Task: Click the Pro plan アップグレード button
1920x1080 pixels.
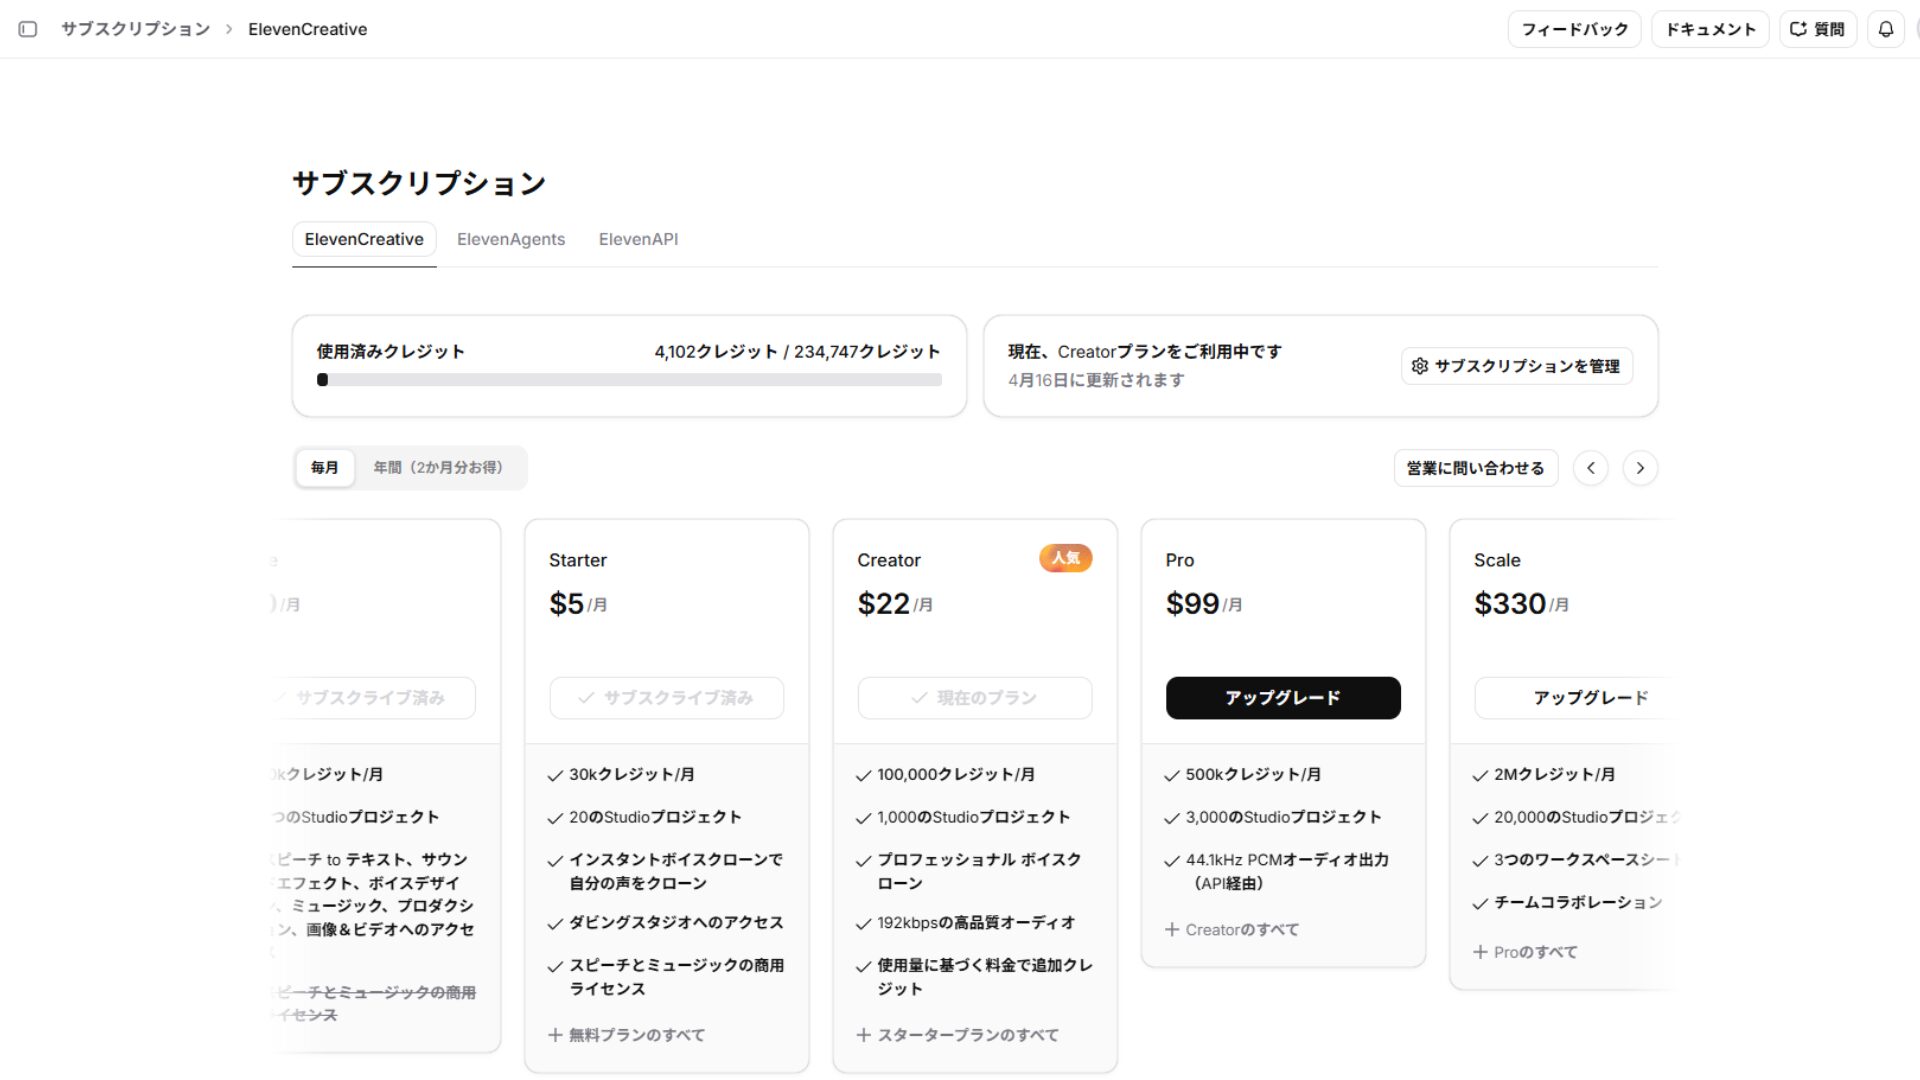Action: 1282,698
